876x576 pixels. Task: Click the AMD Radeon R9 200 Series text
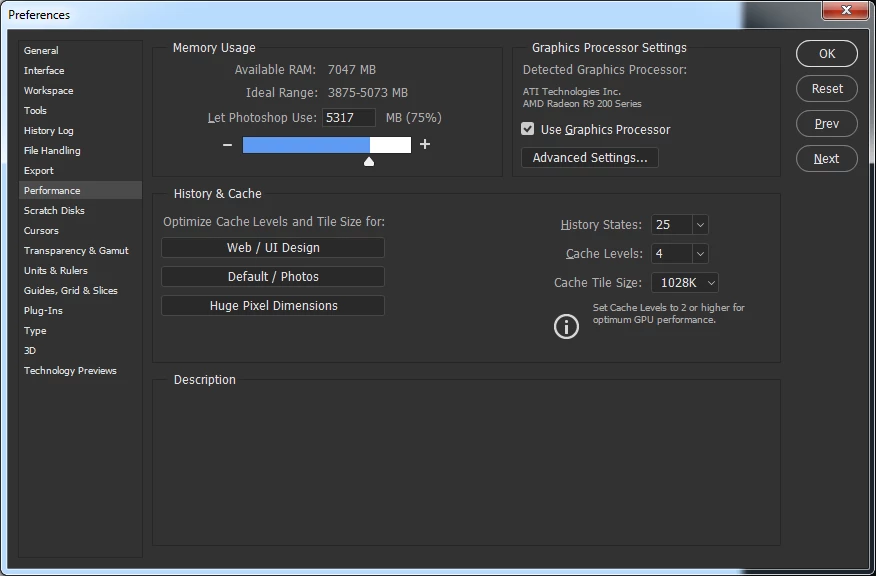(x=582, y=104)
